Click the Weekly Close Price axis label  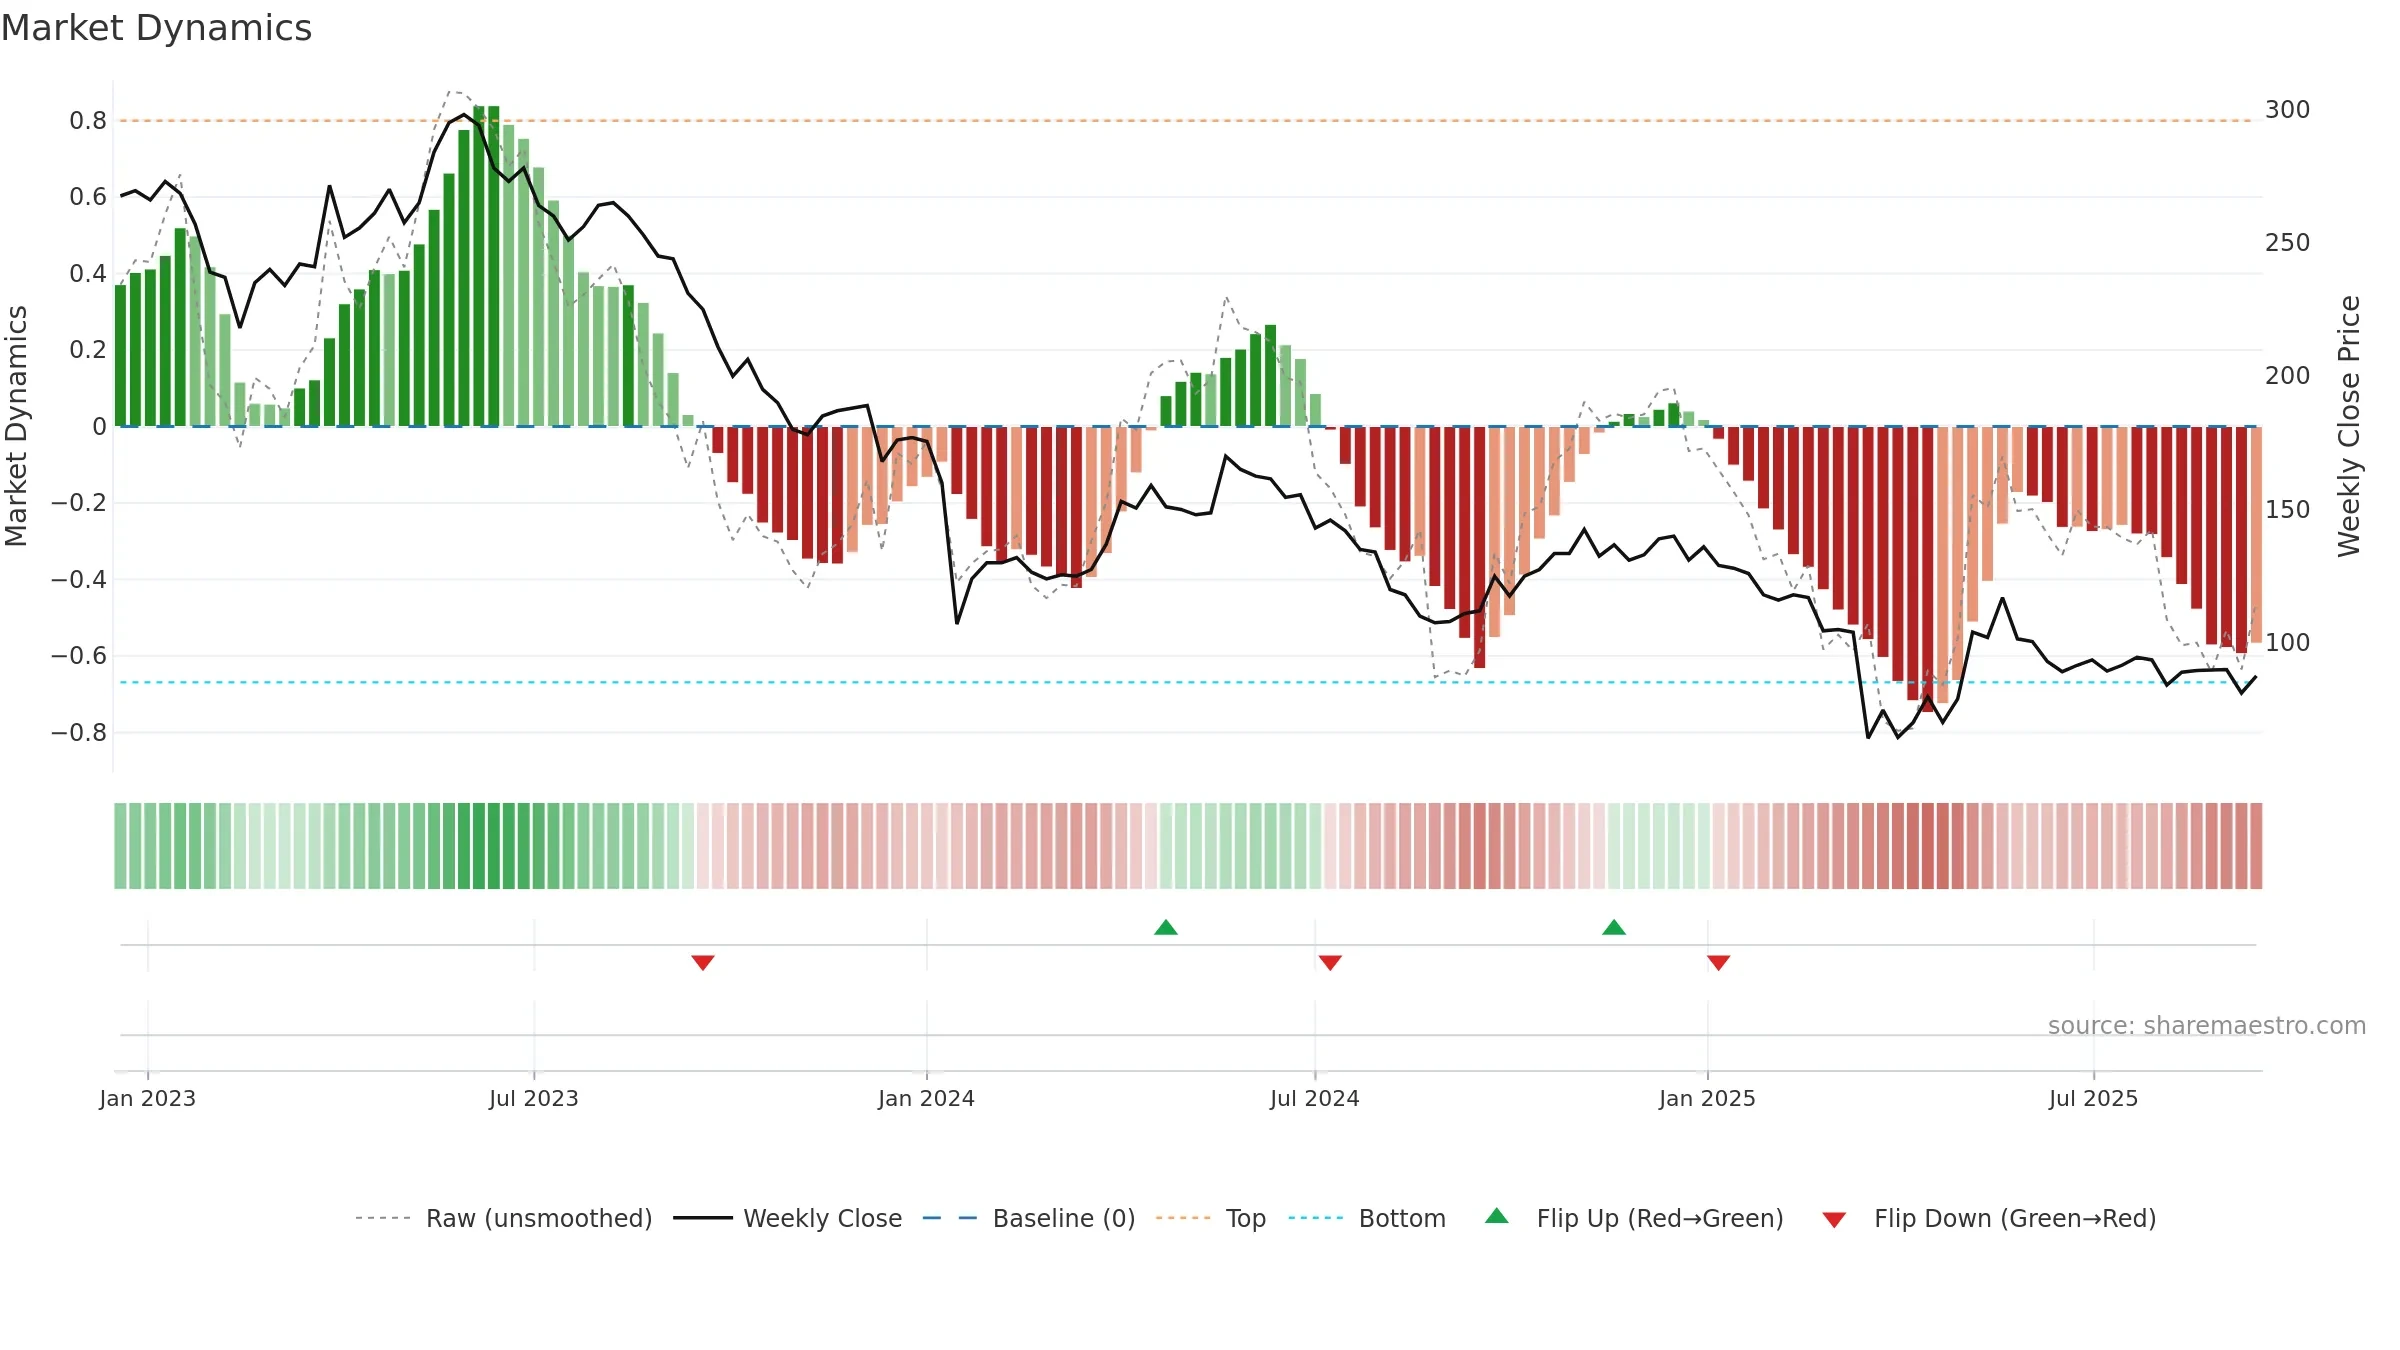click(x=2349, y=426)
